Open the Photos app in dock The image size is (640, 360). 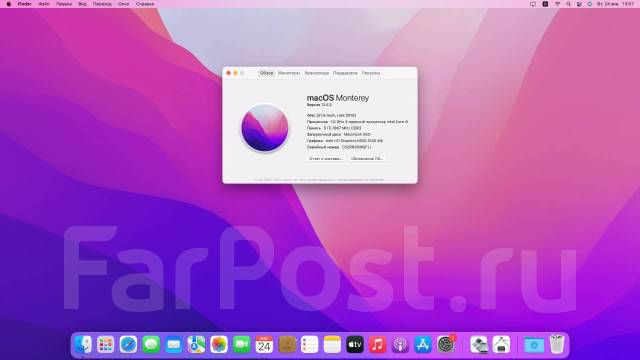pos(219,344)
